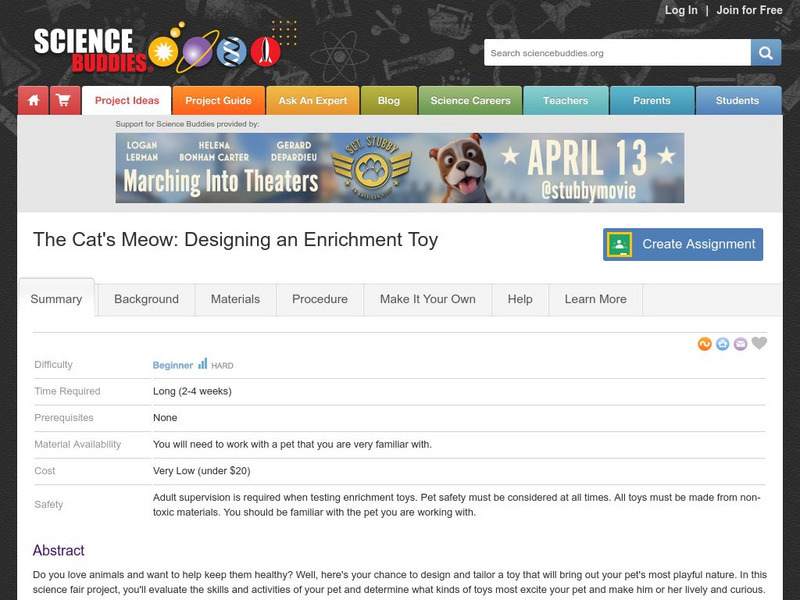Open the Teachers tab
This screenshot has width=800, height=600.
coord(565,101)
